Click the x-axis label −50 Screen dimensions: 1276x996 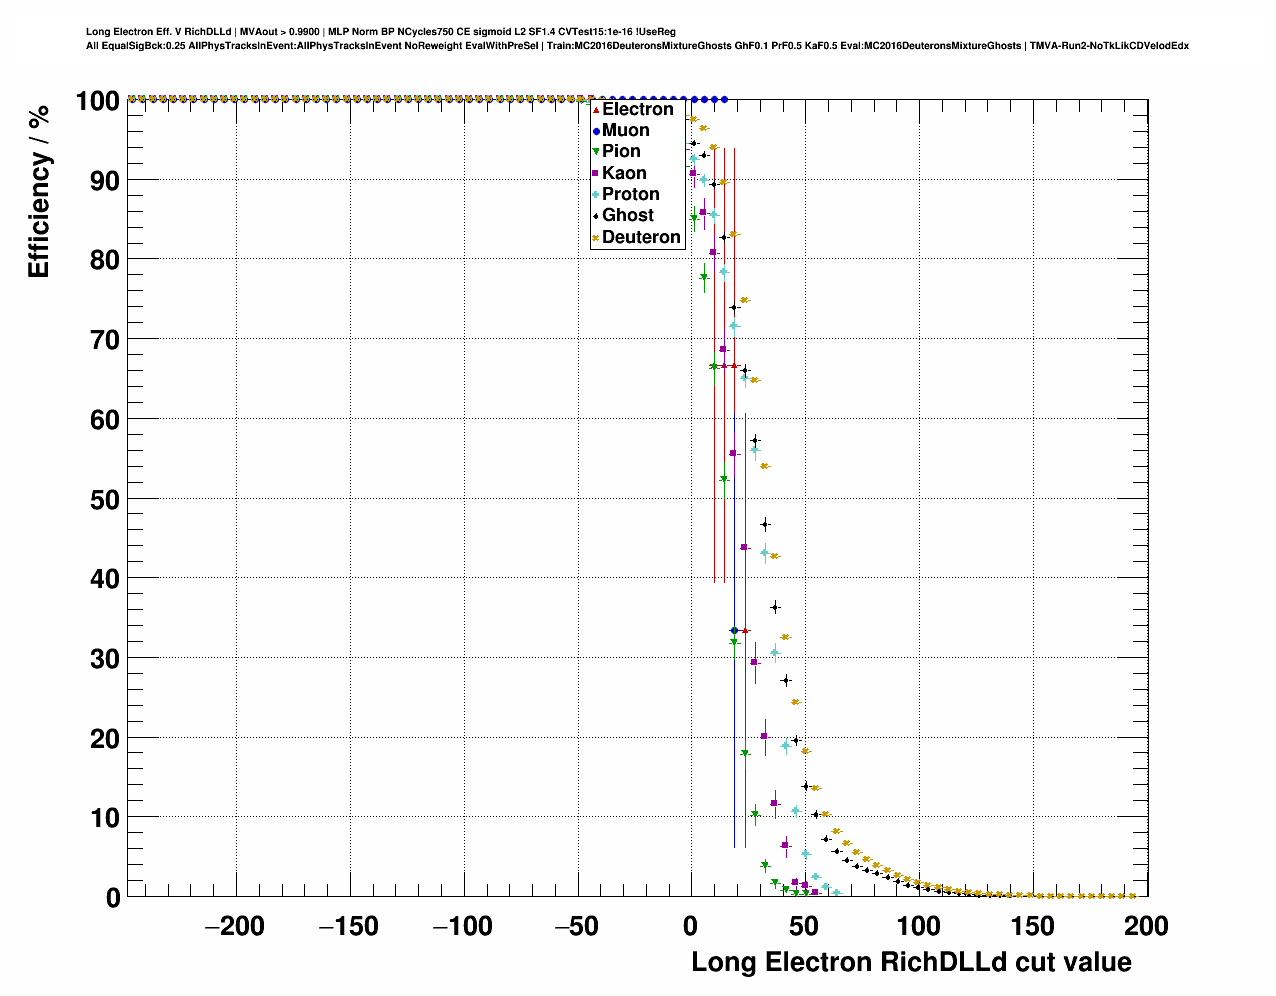(576, 926)
